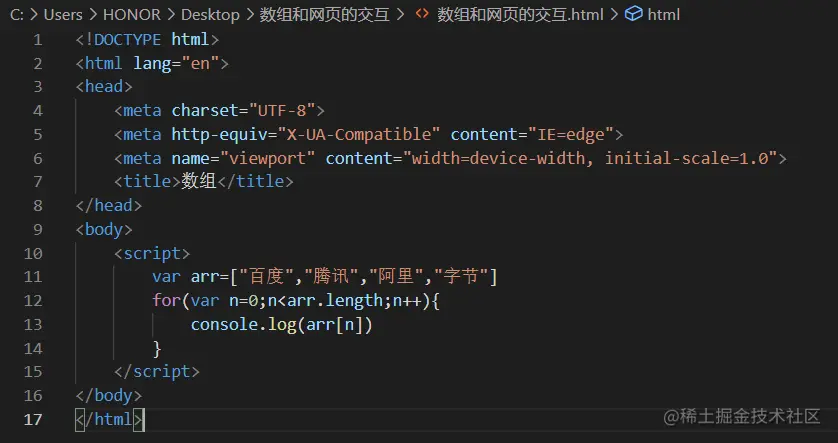Click line number 17 in gutter

coord(33,419)
